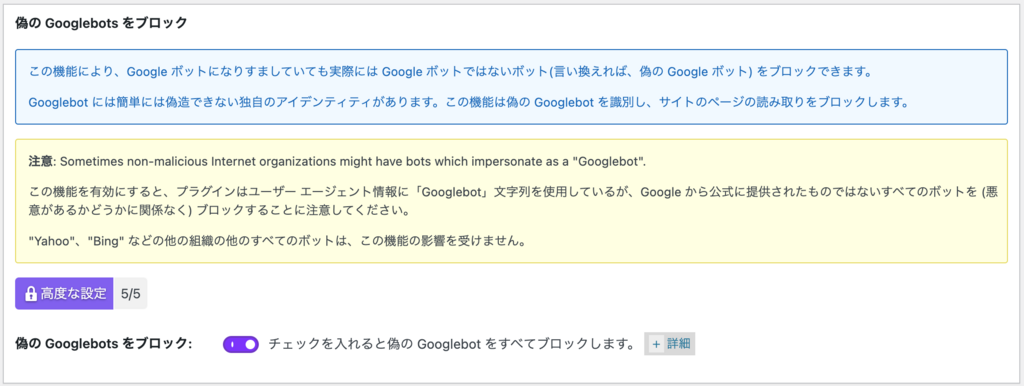Click the white knob of the purple toggle
This screenshot has width=1024, height=386.
pos(251,344)
